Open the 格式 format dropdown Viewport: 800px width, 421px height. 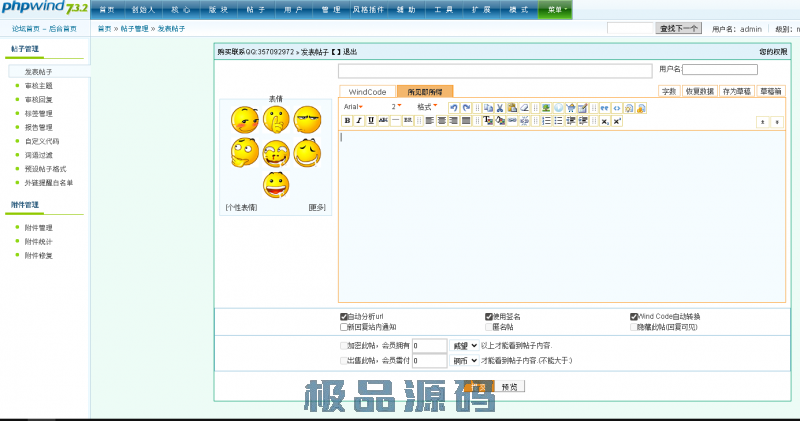click(x=427, y=106)
